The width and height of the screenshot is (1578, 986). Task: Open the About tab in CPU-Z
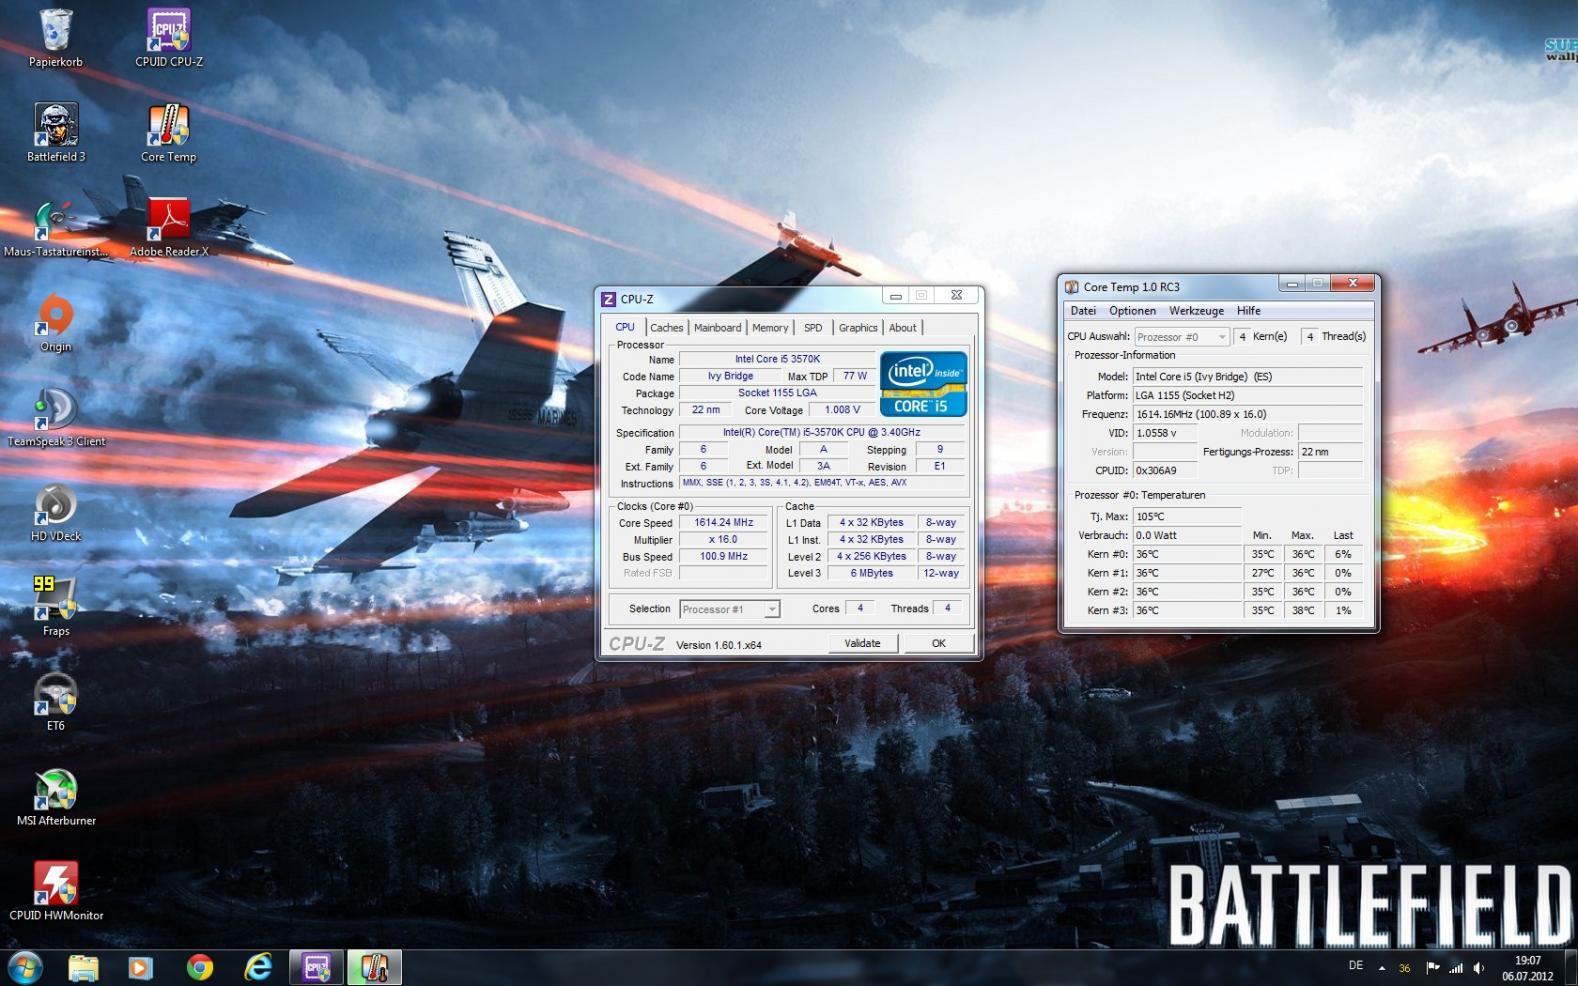[902, 328]
